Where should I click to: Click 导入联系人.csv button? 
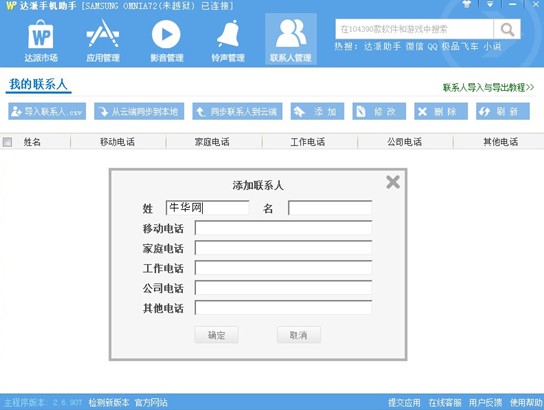click(x=47, y=111)
